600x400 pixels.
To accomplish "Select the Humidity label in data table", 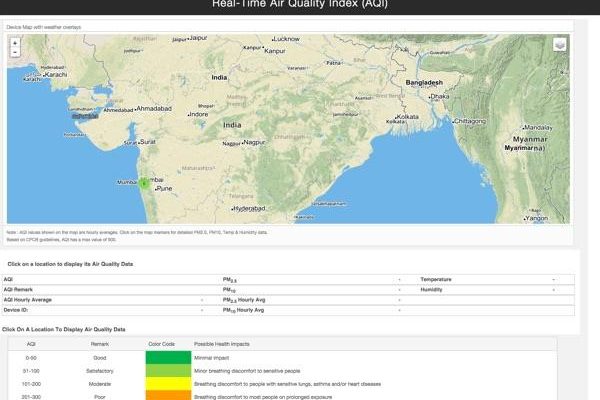I will pos(431,290).
